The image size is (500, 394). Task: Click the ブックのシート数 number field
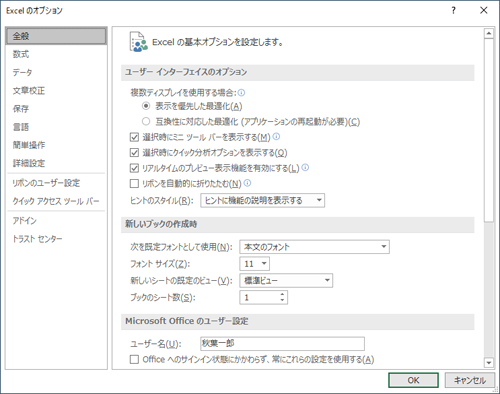259,297
